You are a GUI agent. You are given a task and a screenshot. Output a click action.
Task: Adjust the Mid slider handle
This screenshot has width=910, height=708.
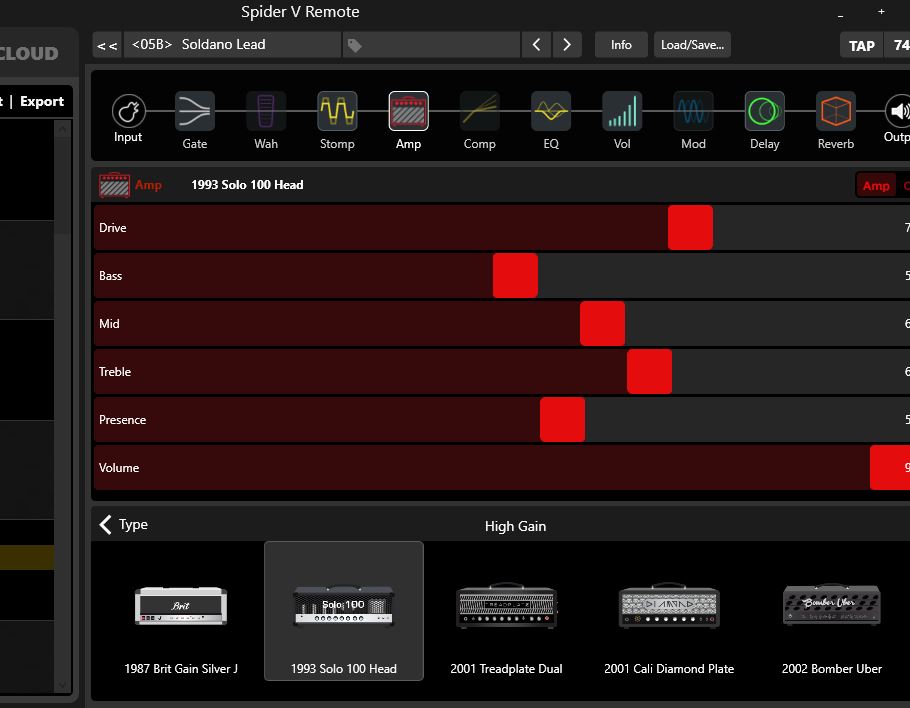tap(602, 324)
